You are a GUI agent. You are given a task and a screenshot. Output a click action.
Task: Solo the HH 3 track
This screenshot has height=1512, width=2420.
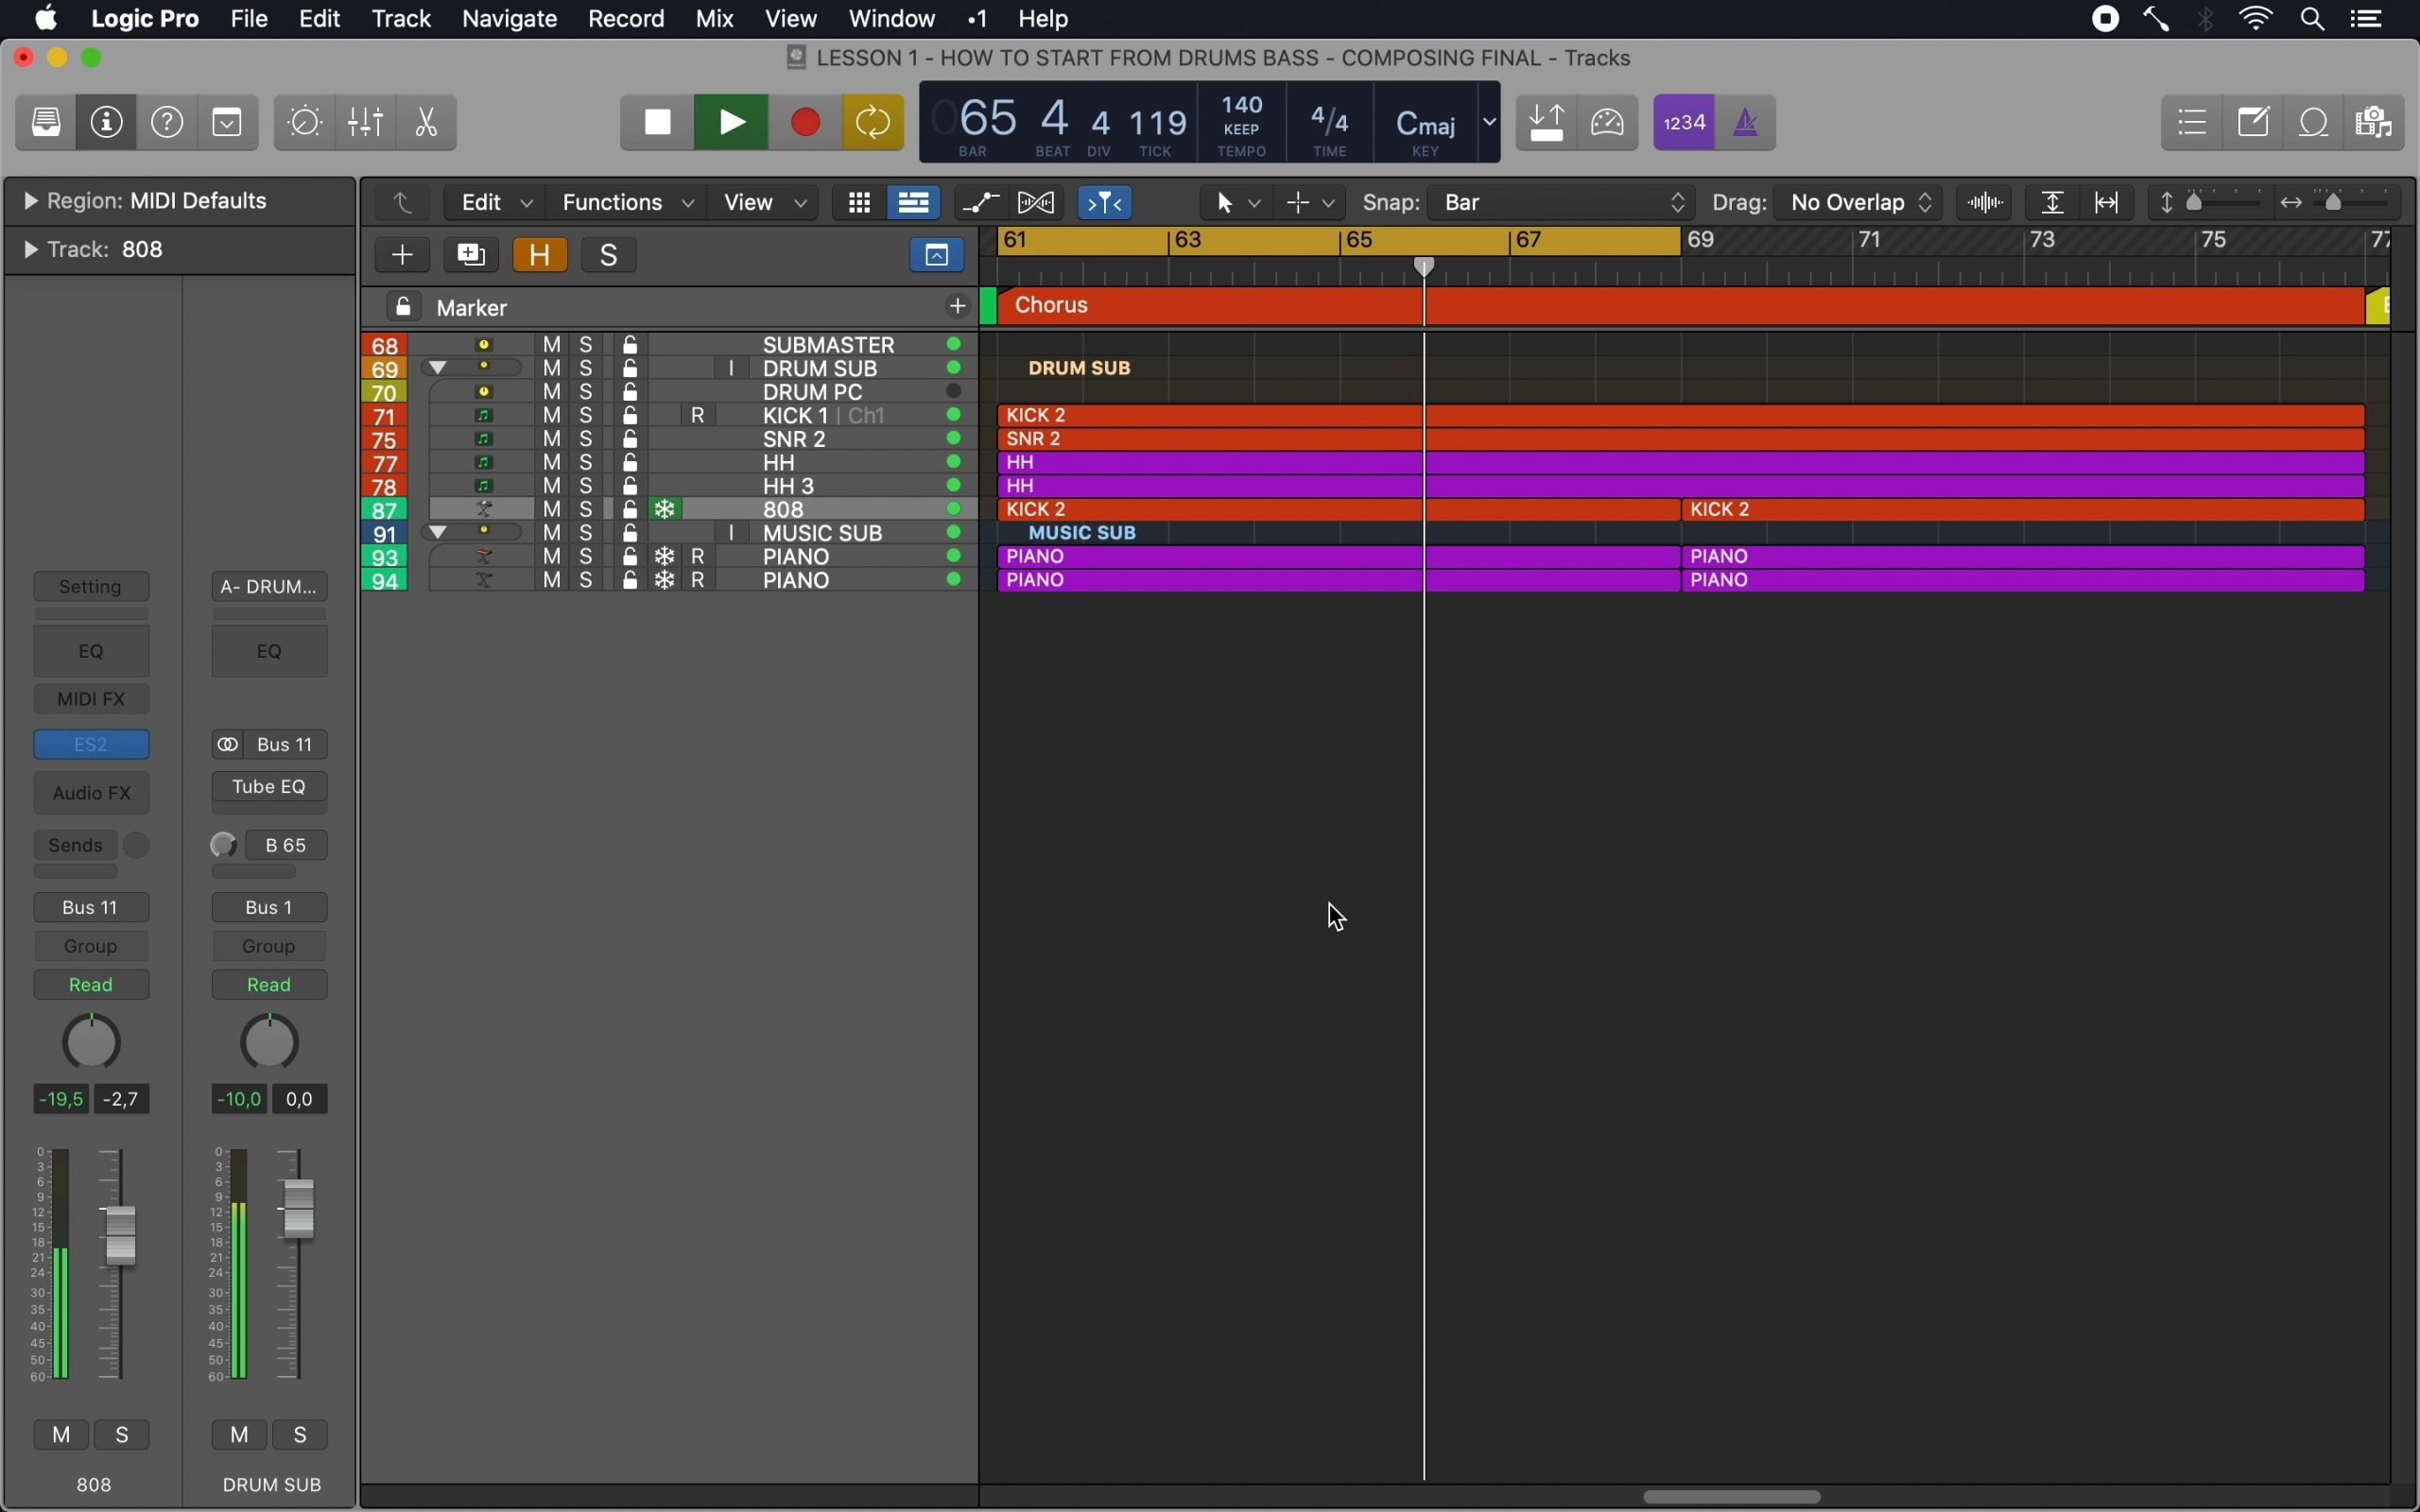click(x=587, y=486)
